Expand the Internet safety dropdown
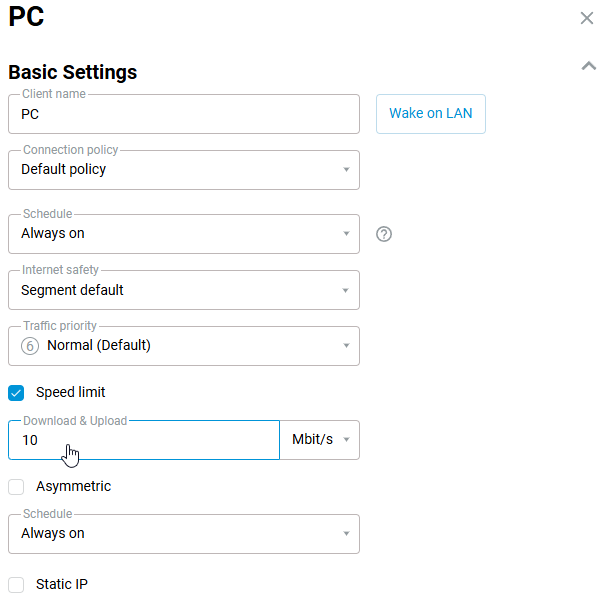609x604 pixels. click(183, 290)
